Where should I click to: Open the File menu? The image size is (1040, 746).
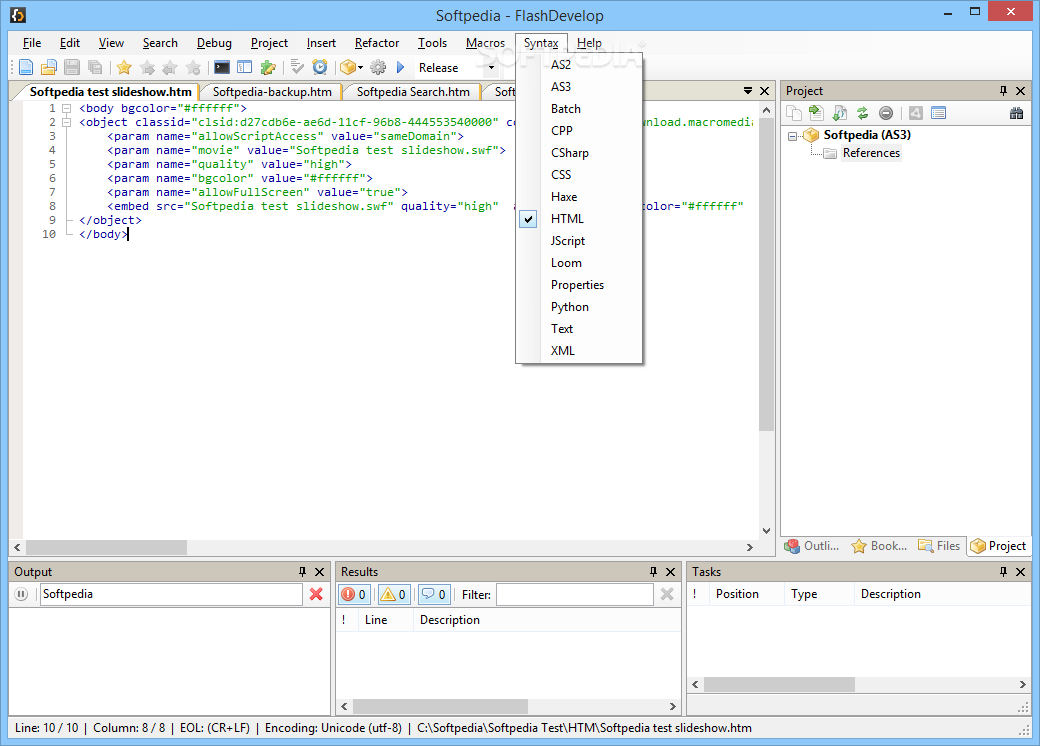(x=32, y=43)
